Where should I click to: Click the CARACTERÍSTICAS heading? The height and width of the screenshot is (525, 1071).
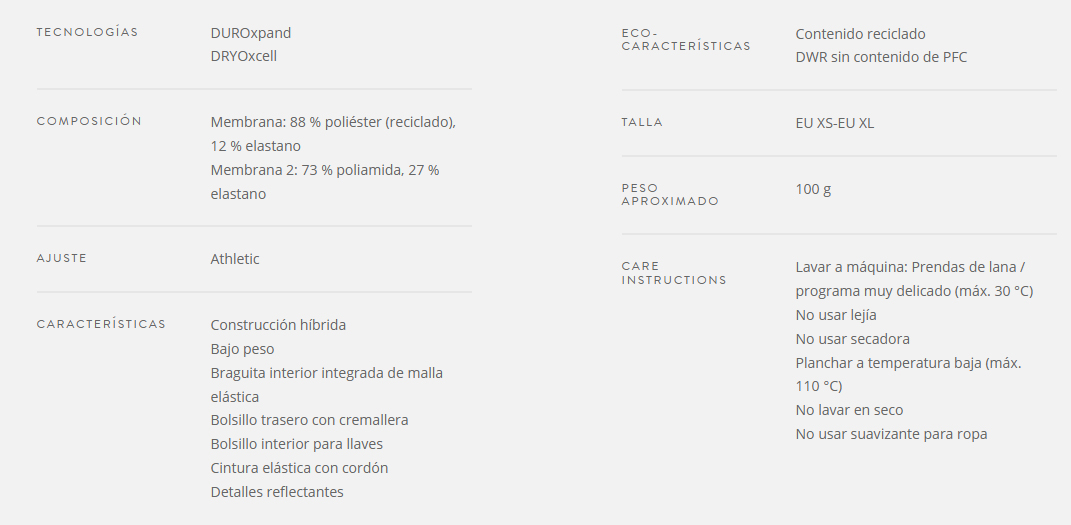click(101, 324)
